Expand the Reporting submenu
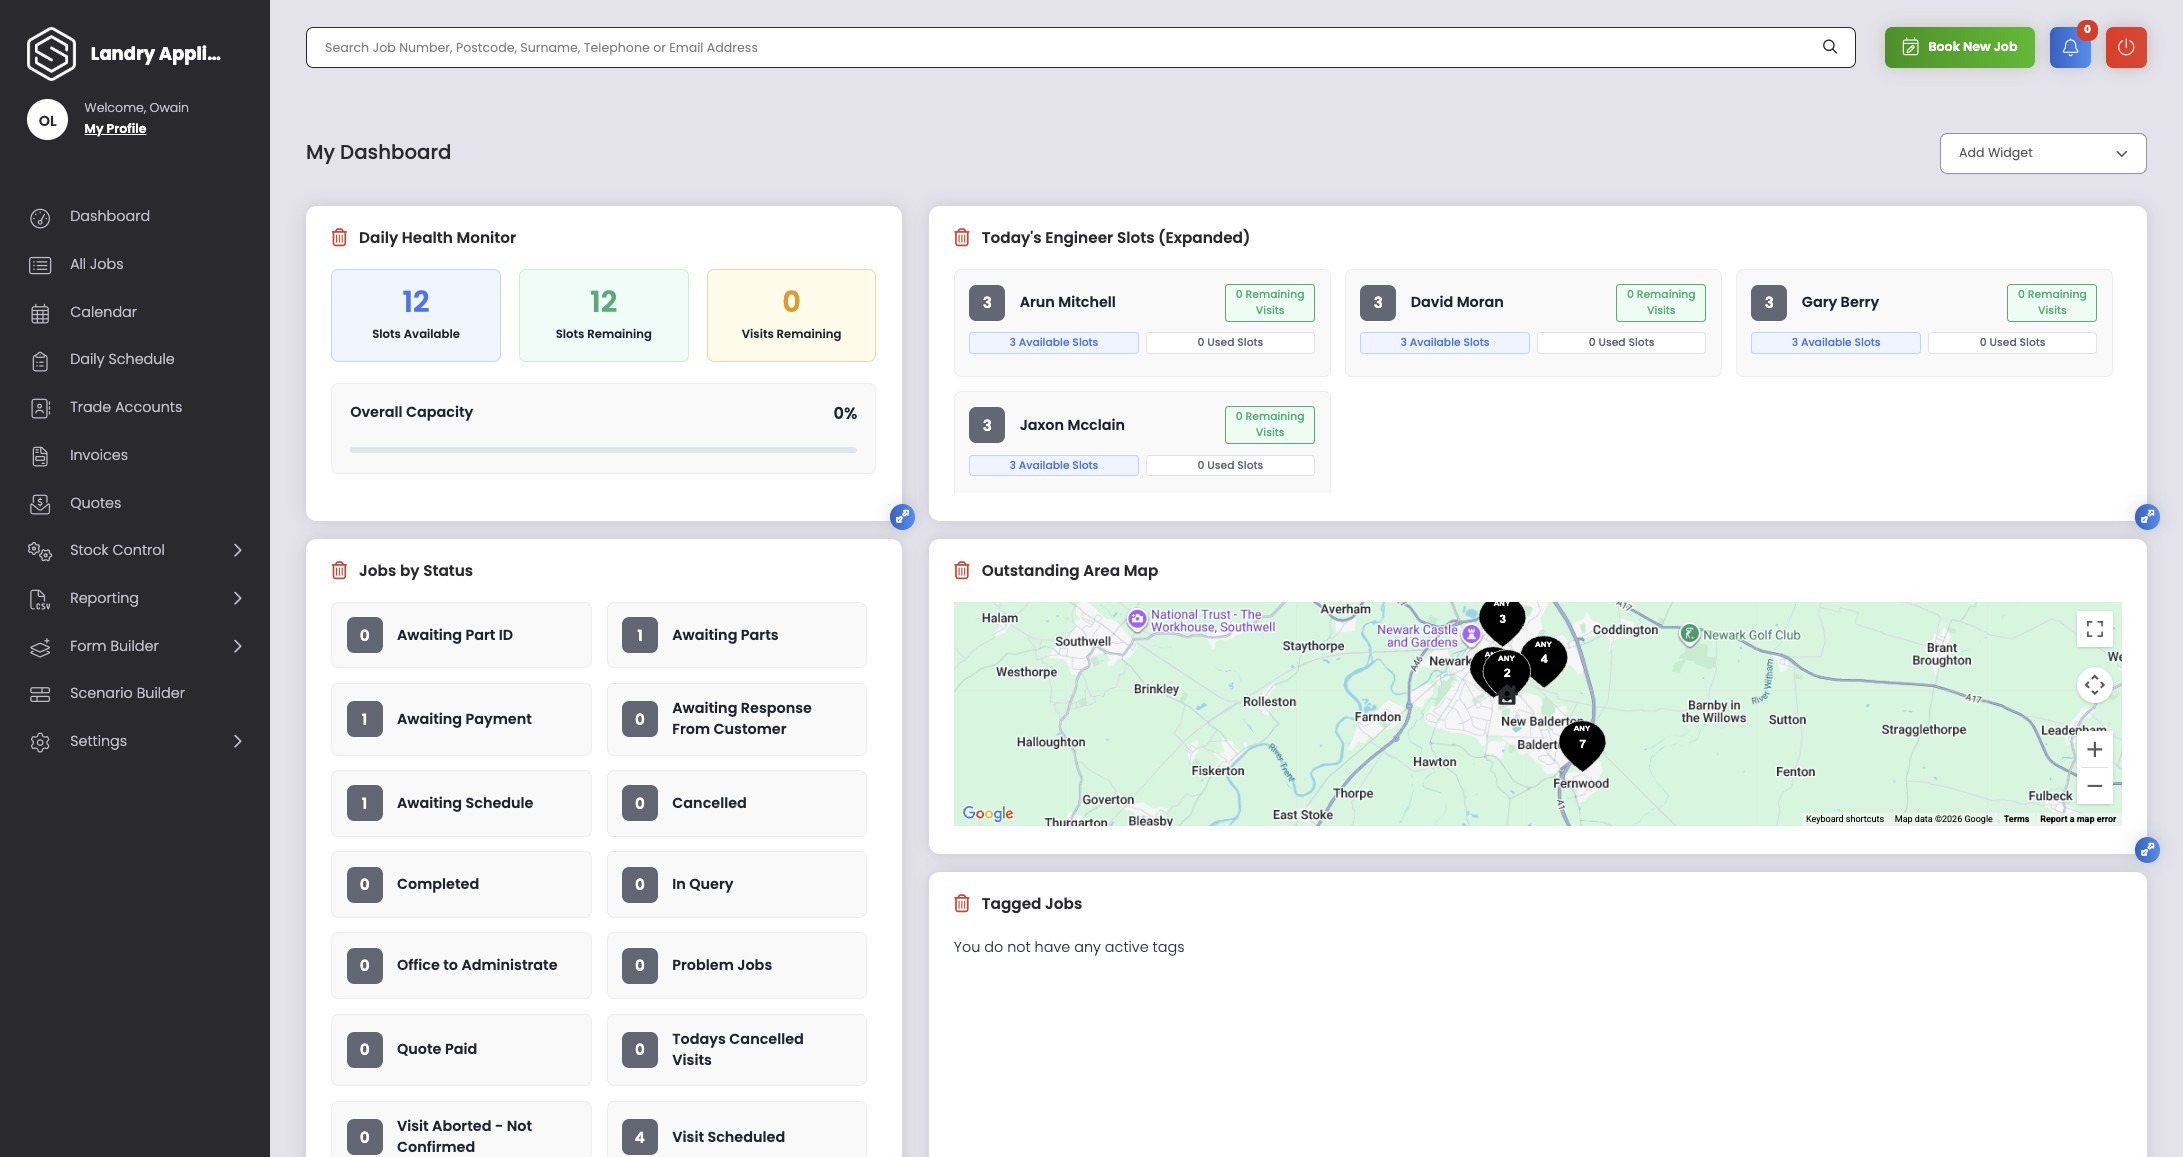Viewport: 2183px width, 1157px height. [237, 598]
